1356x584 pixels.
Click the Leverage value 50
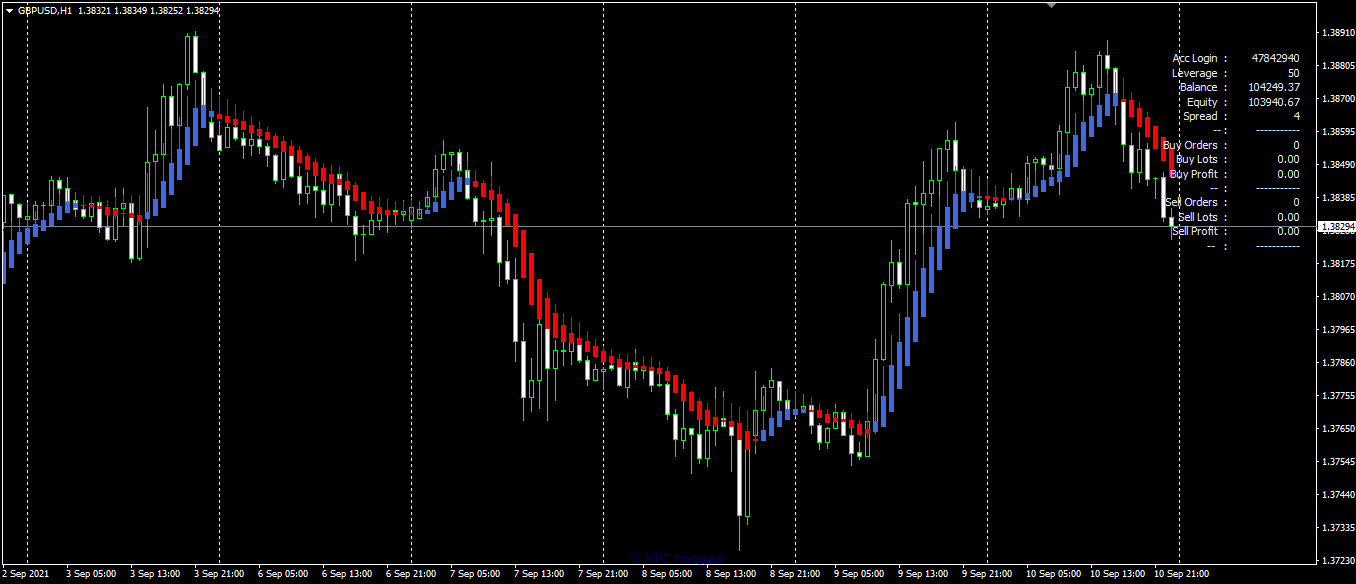point(1294,73)
